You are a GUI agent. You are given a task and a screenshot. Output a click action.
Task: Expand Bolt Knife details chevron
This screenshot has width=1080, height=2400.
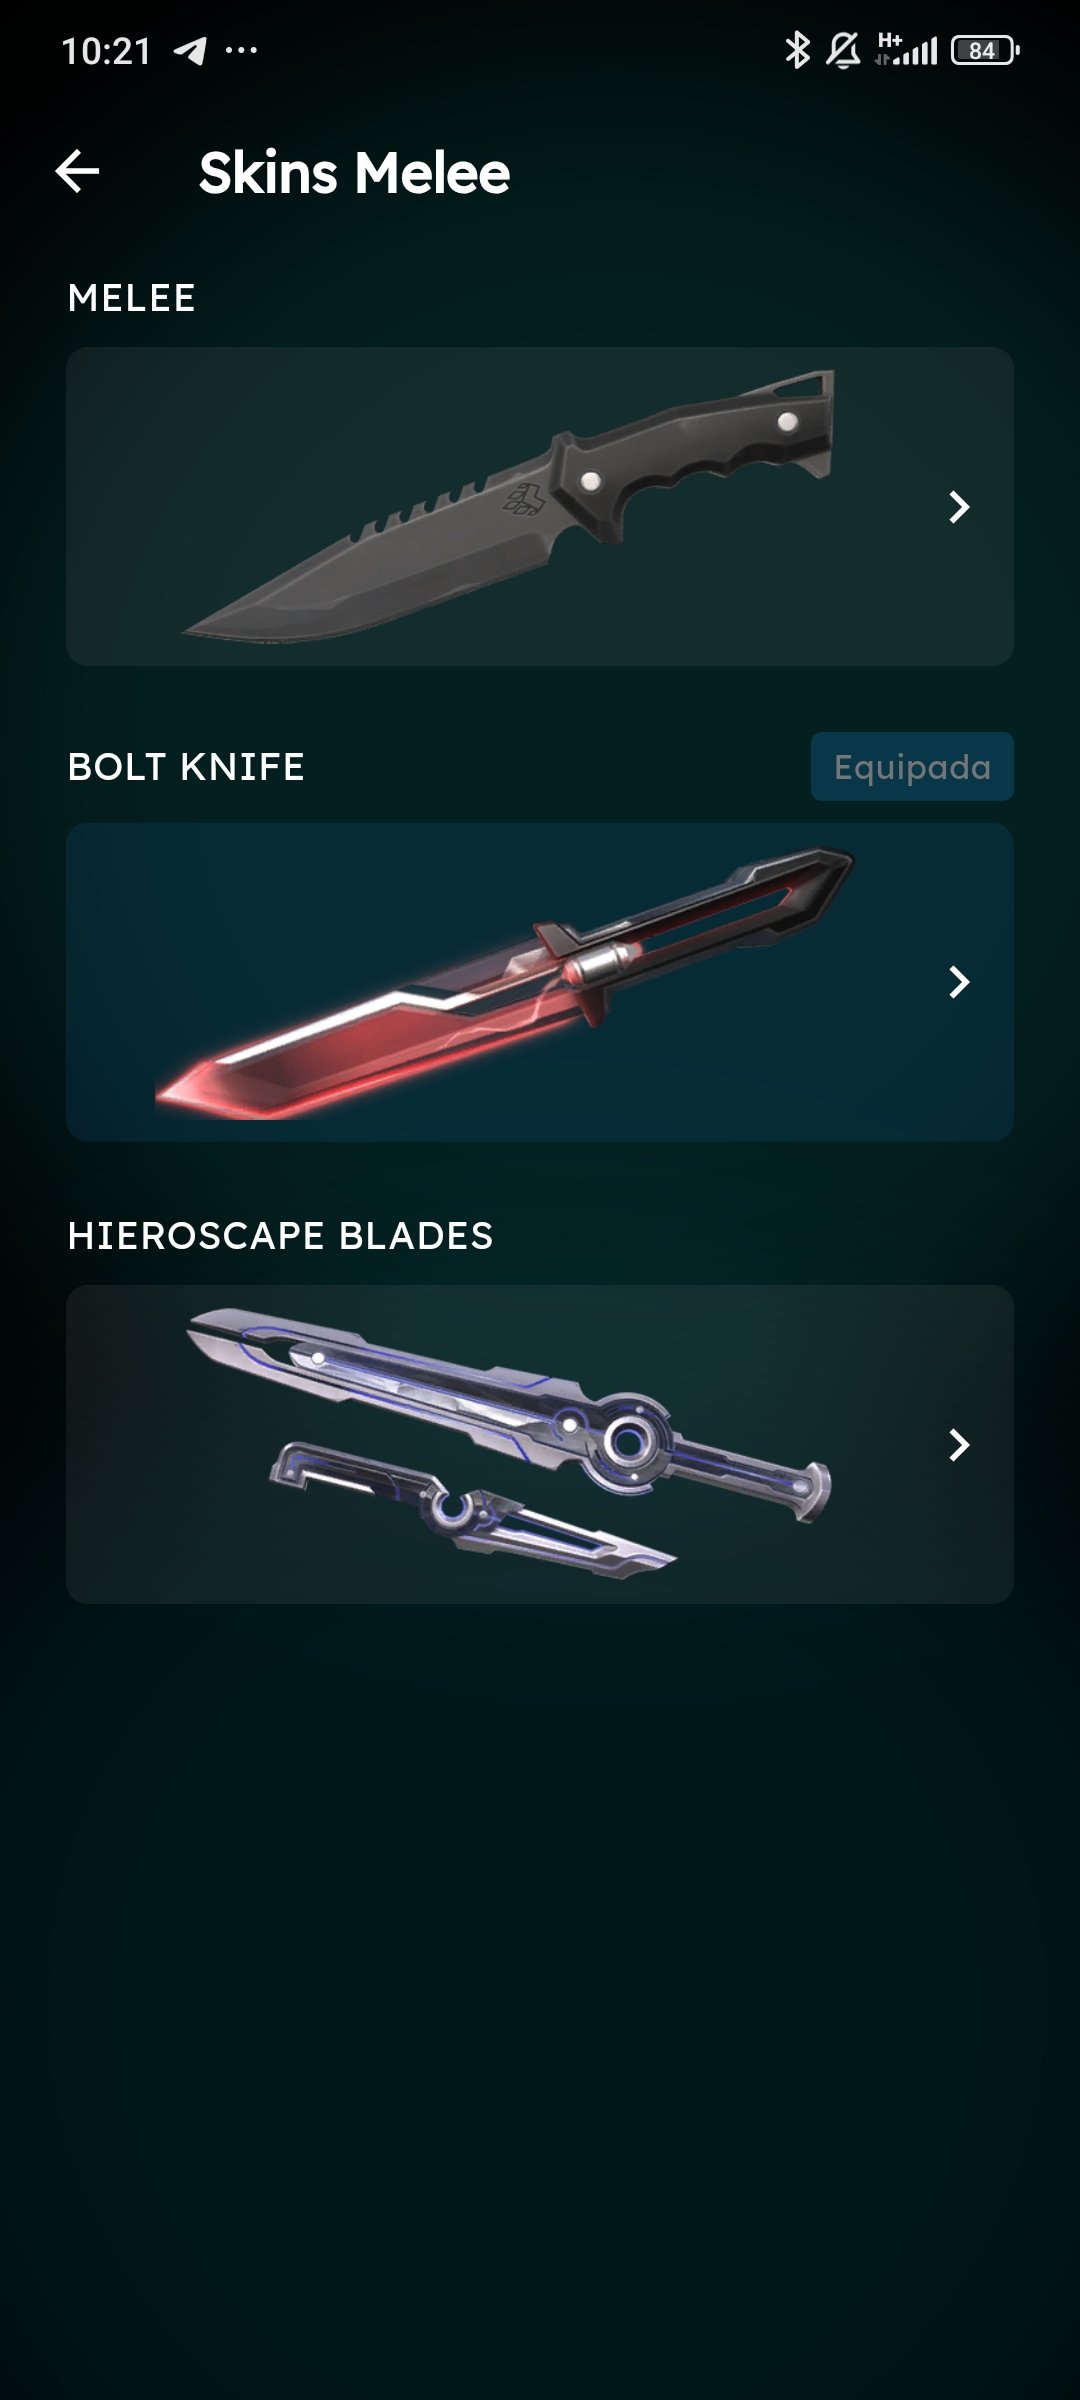959,982
